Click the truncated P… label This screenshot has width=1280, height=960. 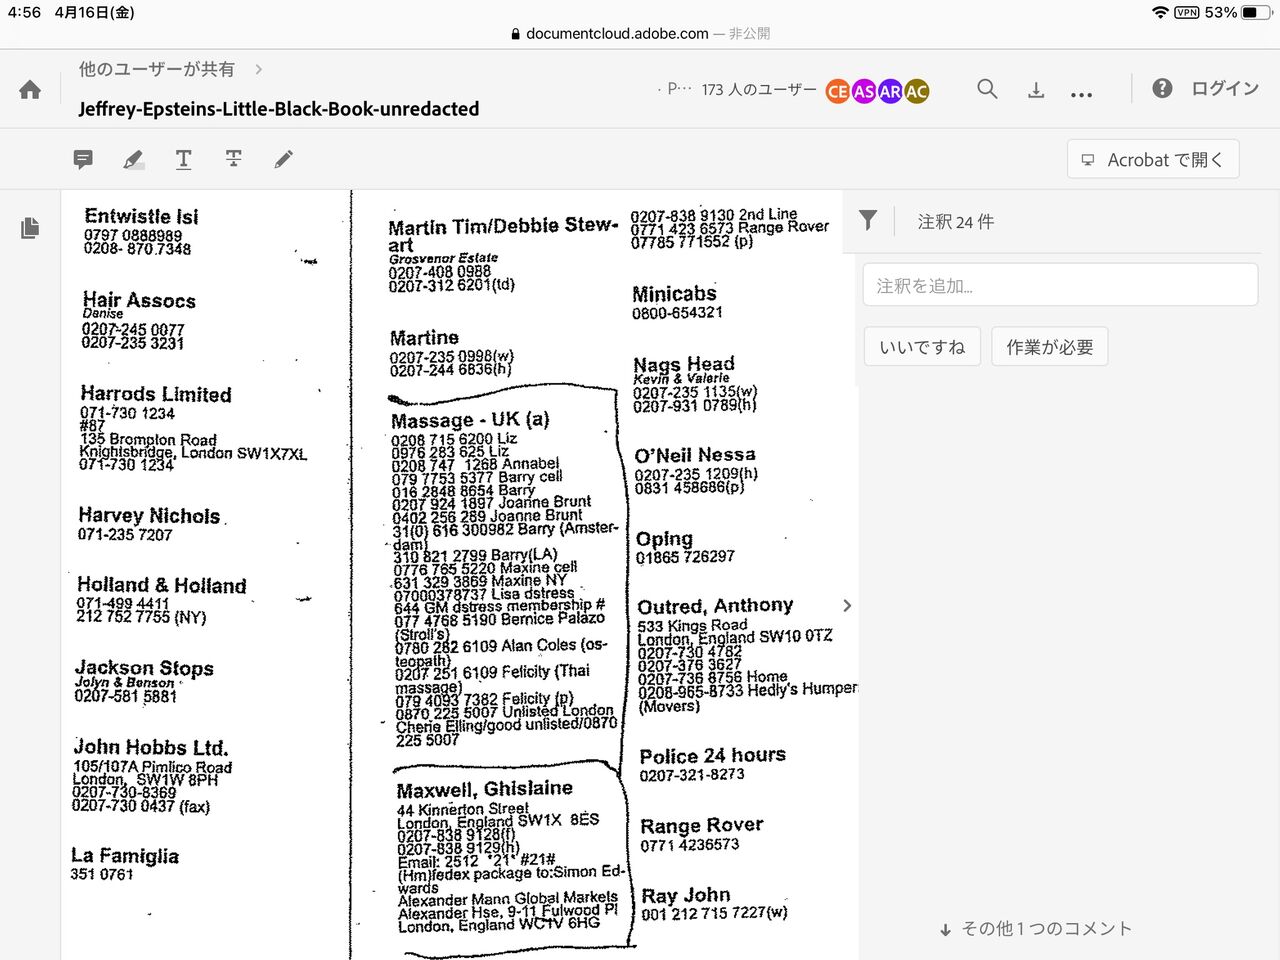(x=679, y=89)
